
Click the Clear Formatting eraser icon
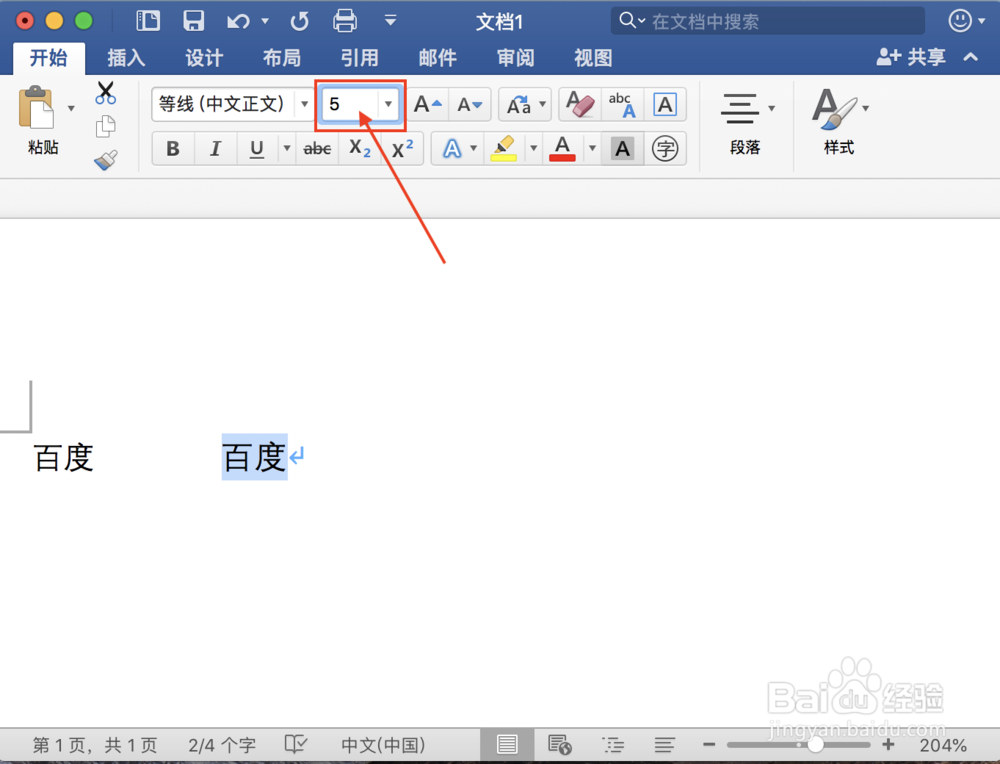coord(579,104)
